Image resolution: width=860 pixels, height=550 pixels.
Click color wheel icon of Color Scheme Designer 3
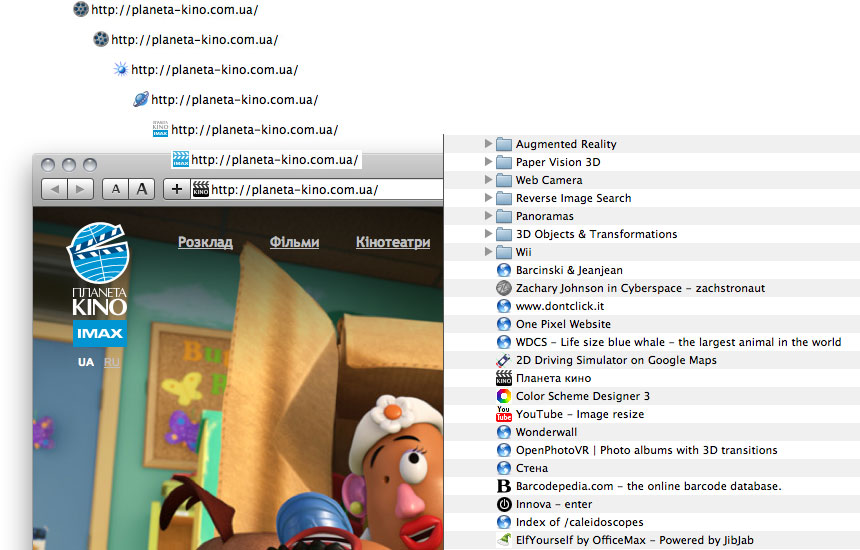click(503, 396)
